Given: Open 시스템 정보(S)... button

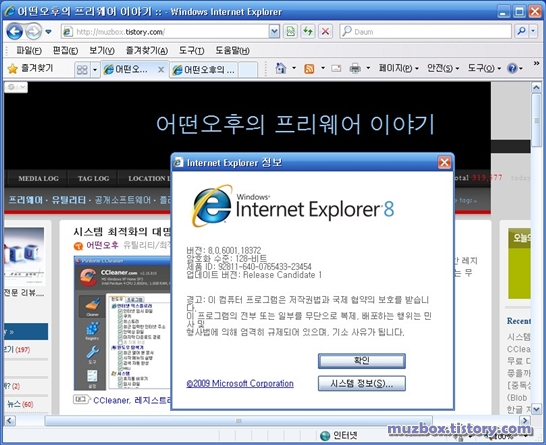Looking at the screenshot, I should (361, 383).
